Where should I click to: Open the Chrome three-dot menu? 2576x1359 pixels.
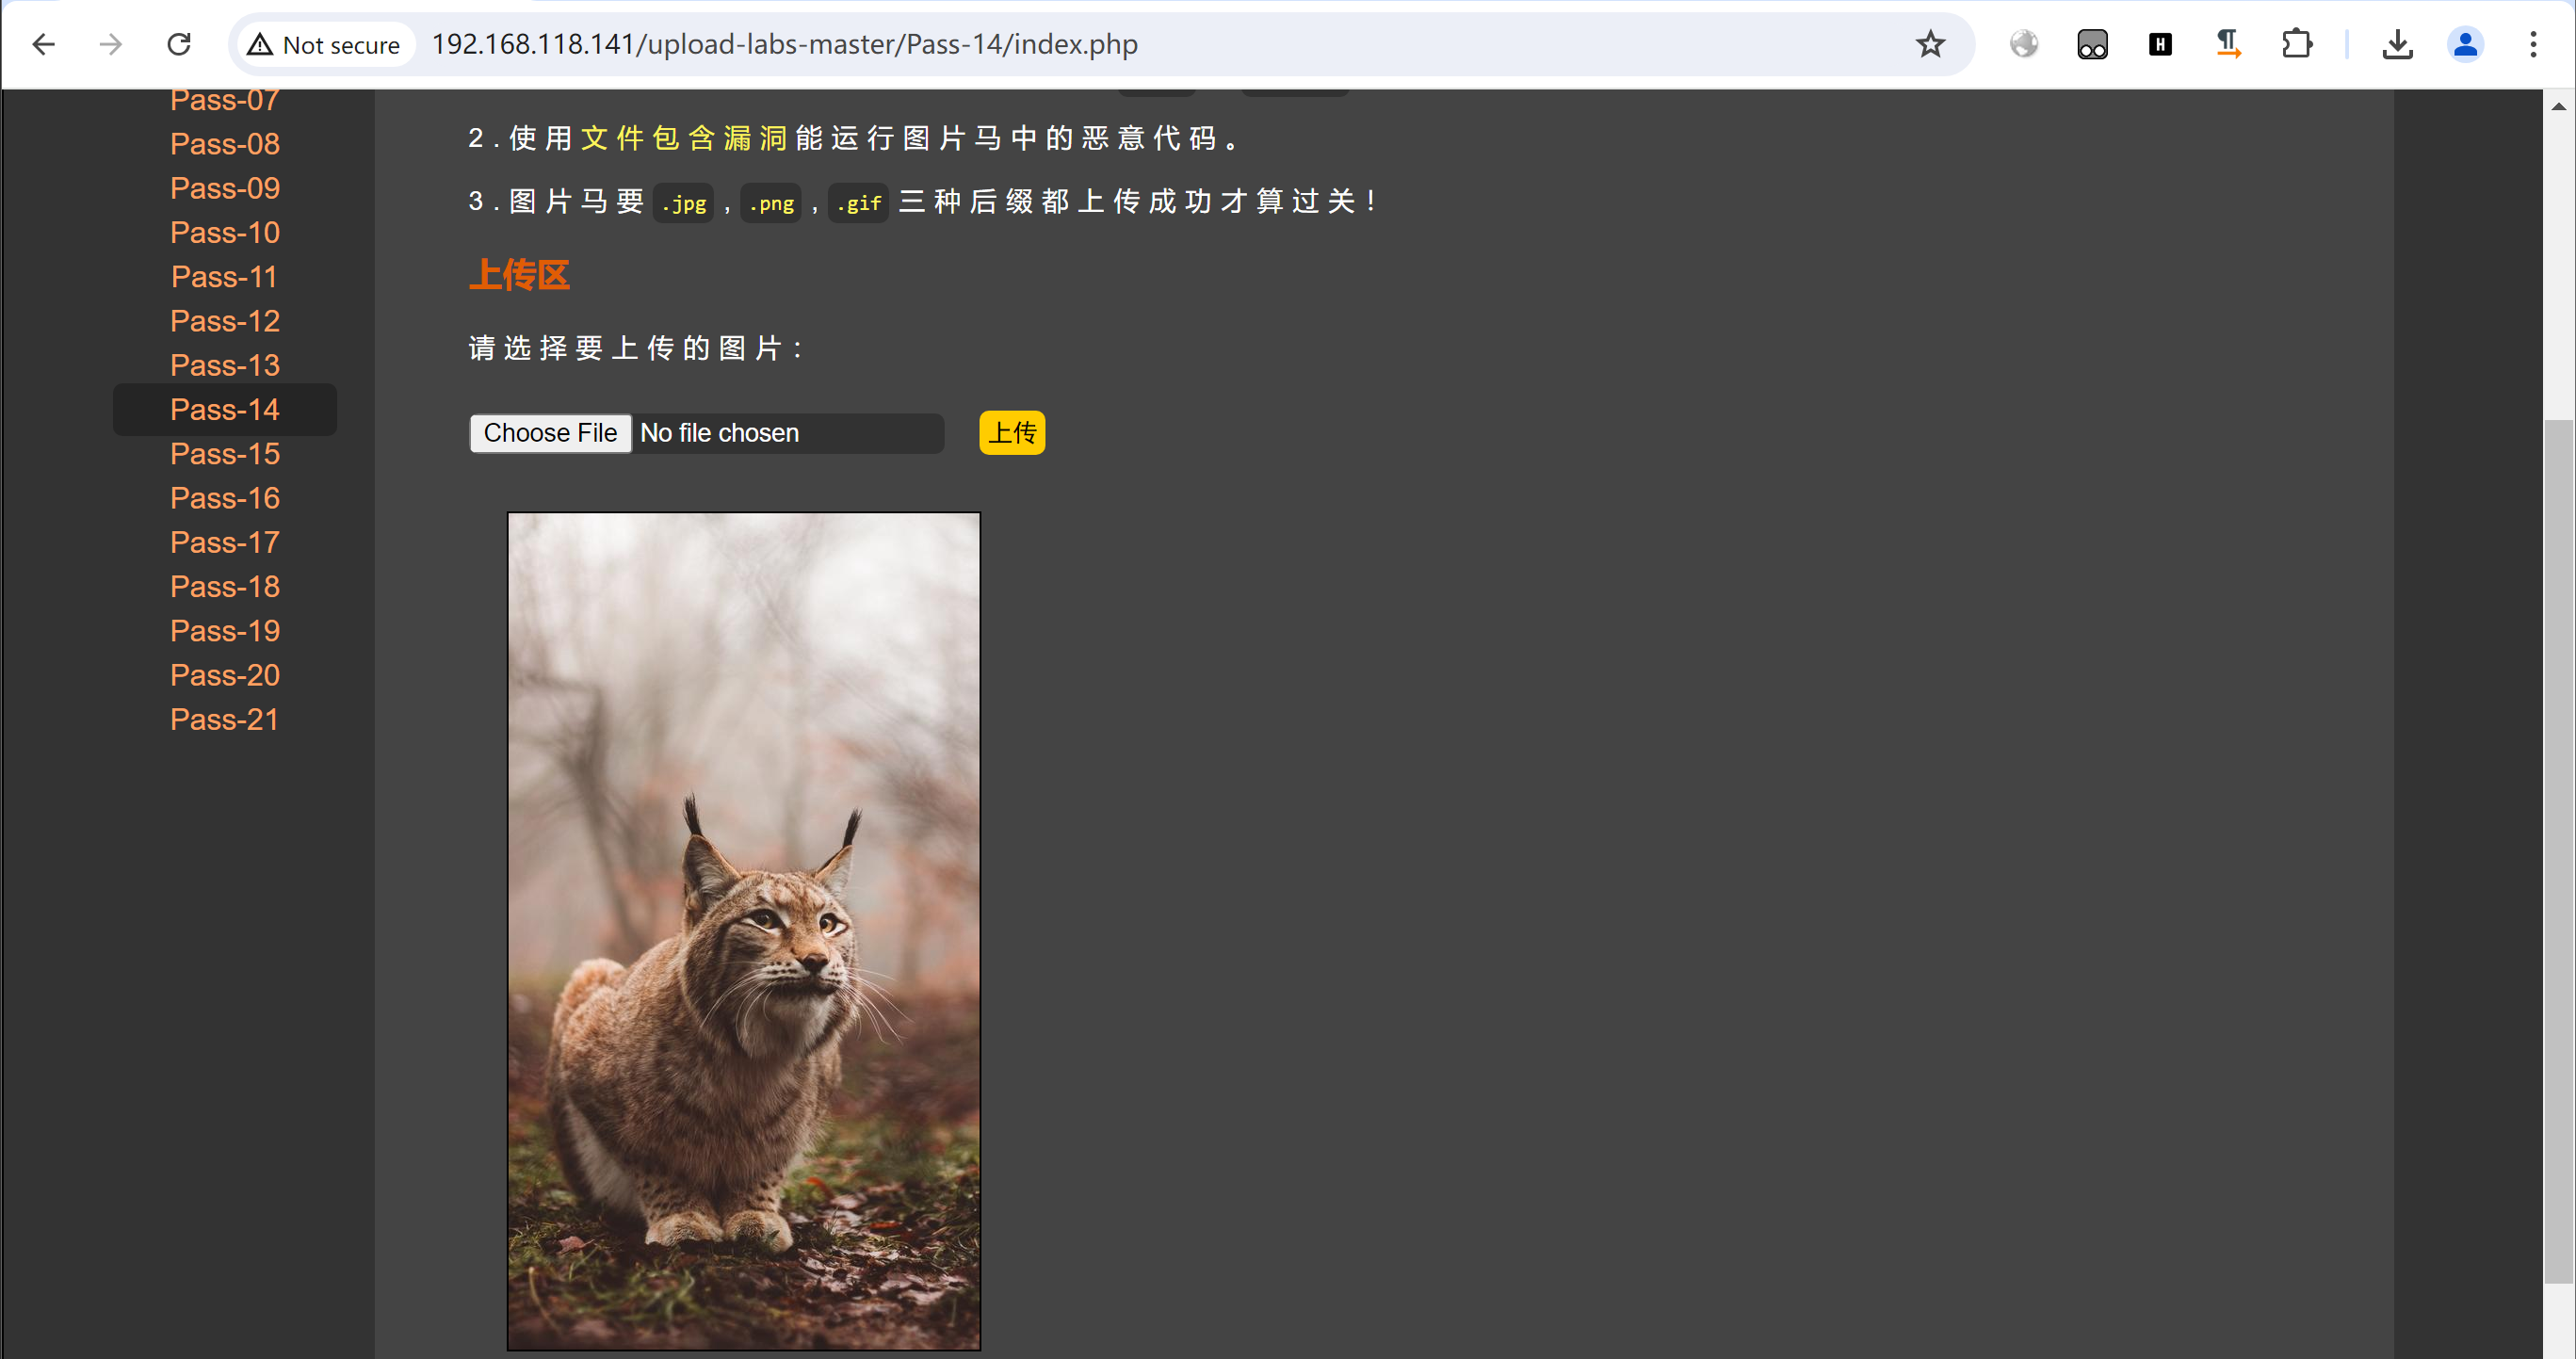2533,44
